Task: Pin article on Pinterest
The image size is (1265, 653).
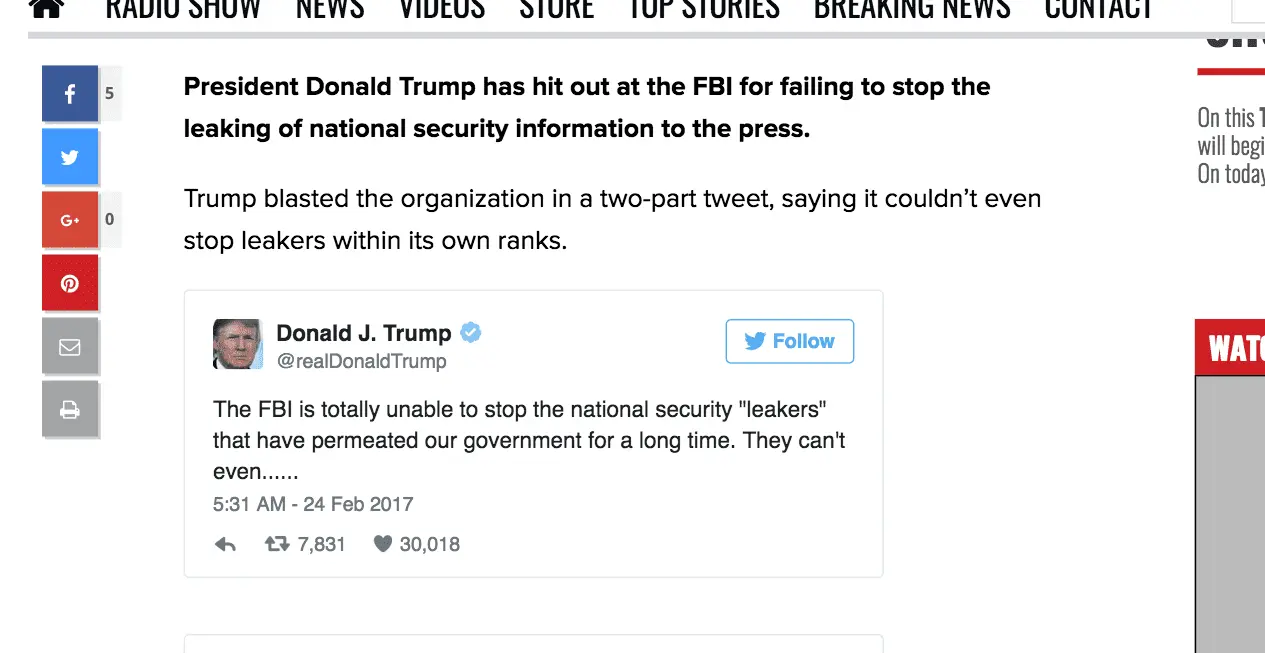Action: point(70,283)
